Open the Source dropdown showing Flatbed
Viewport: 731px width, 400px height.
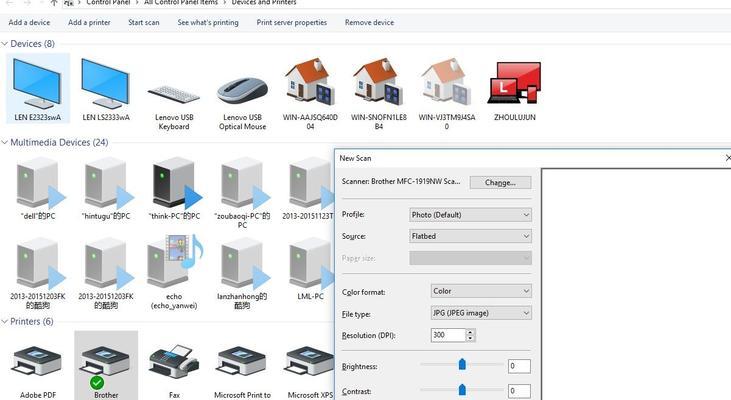click(470, 236)
